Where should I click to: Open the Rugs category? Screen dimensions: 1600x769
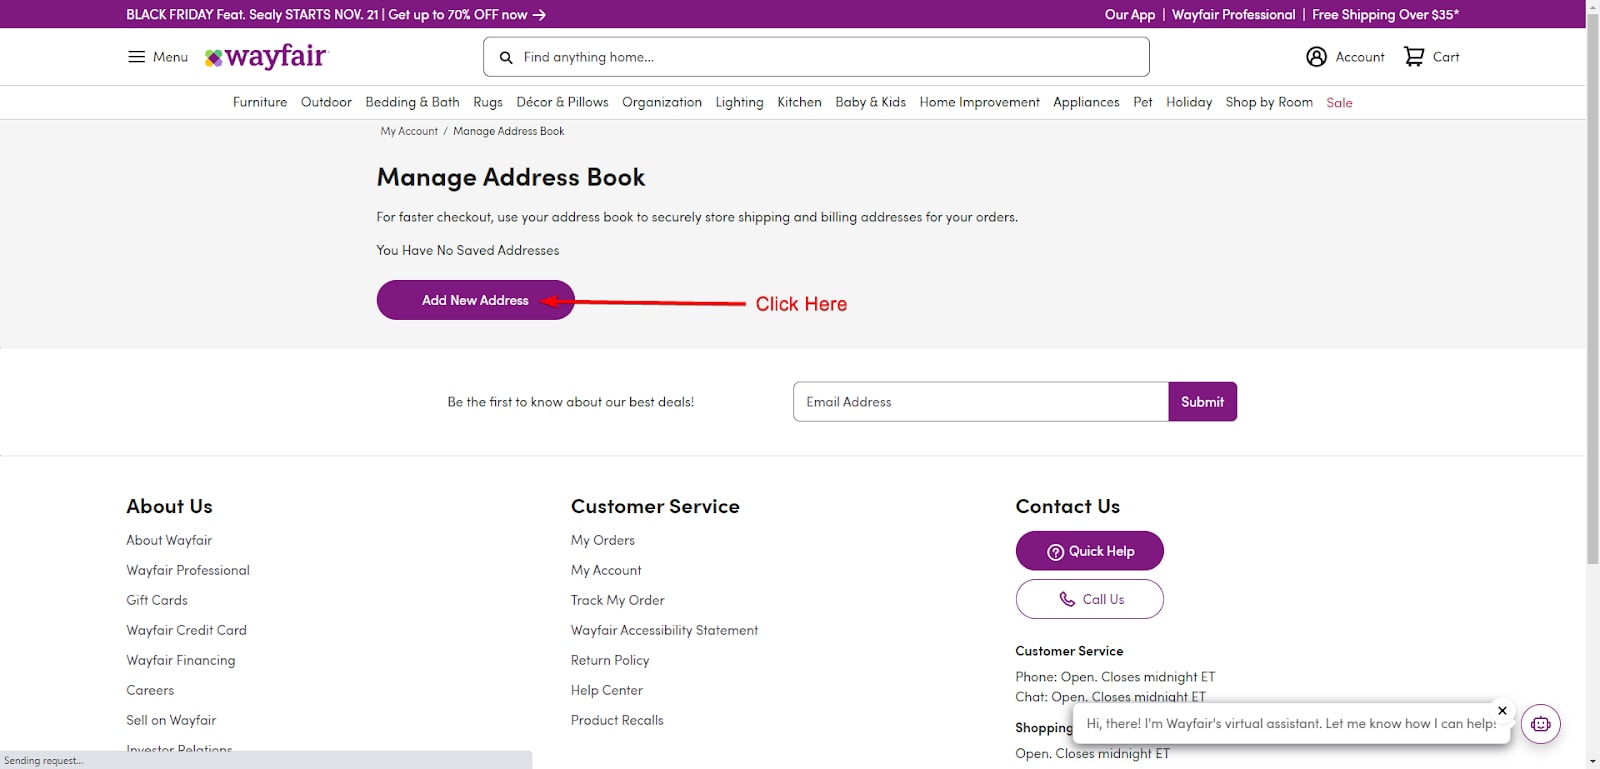tap(488, 102)
